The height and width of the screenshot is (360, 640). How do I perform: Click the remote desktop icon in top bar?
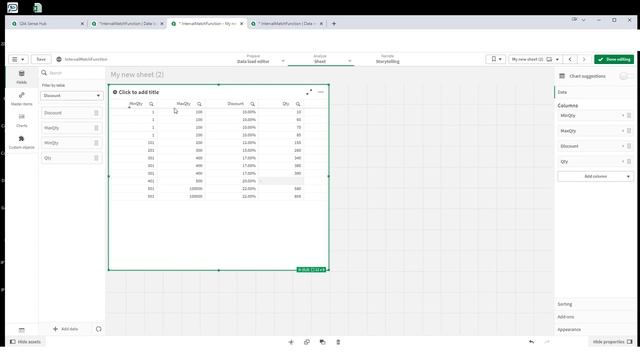point(12,7)
